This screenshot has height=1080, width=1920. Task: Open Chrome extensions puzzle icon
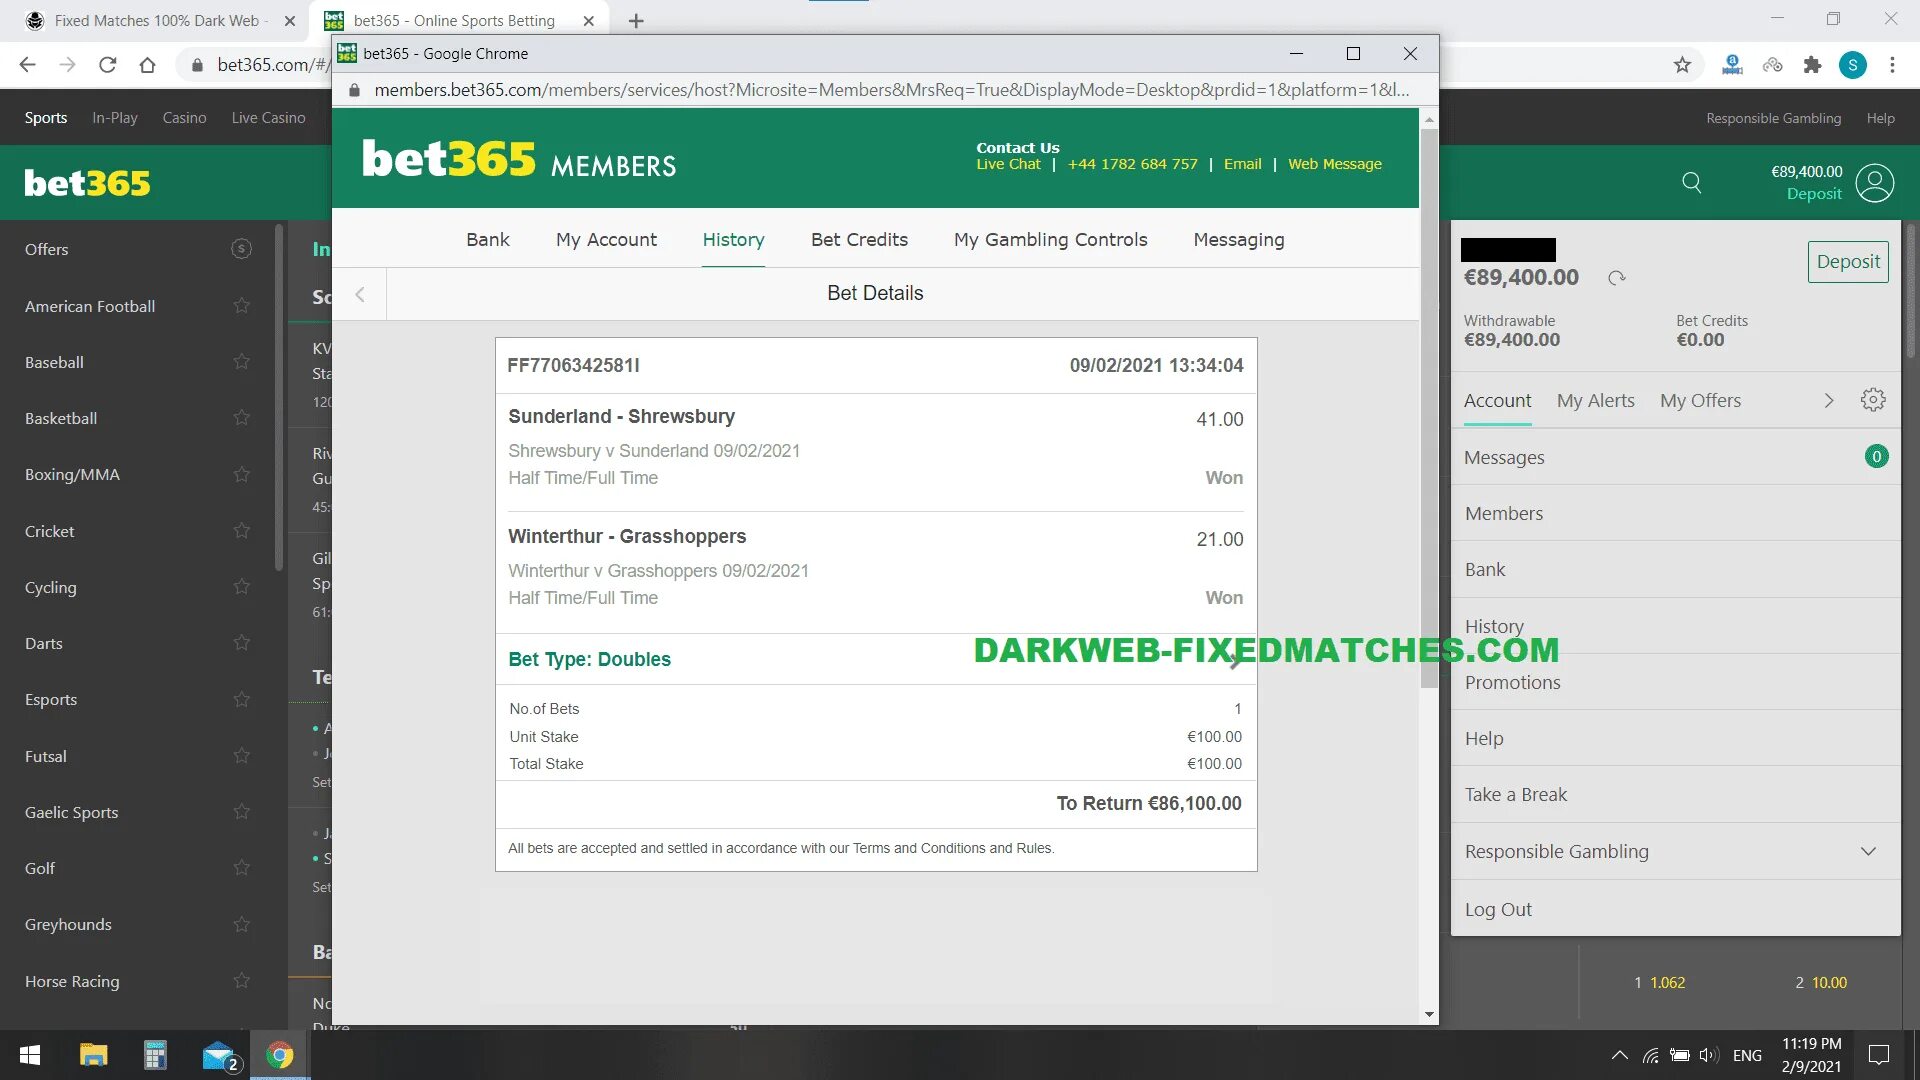tap(1812, 65)
